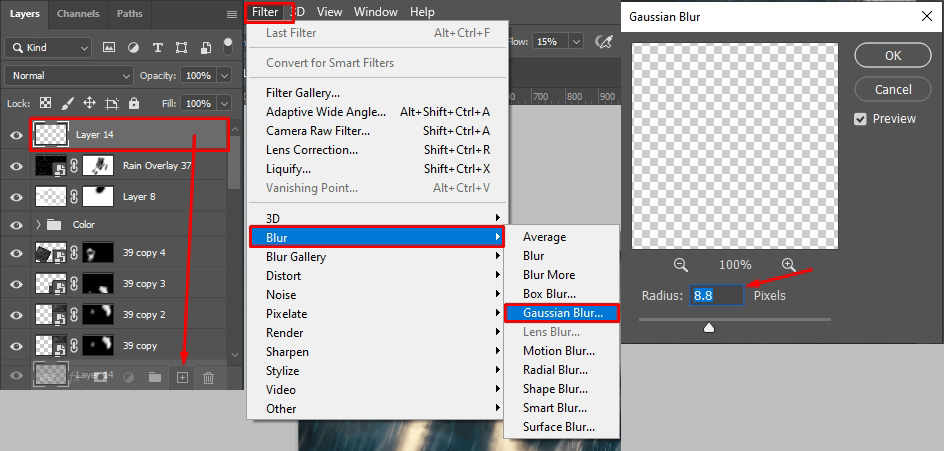Hide the 39 copy layer
The height and width of the screenshot is (451, 944).
coord(16,346)
